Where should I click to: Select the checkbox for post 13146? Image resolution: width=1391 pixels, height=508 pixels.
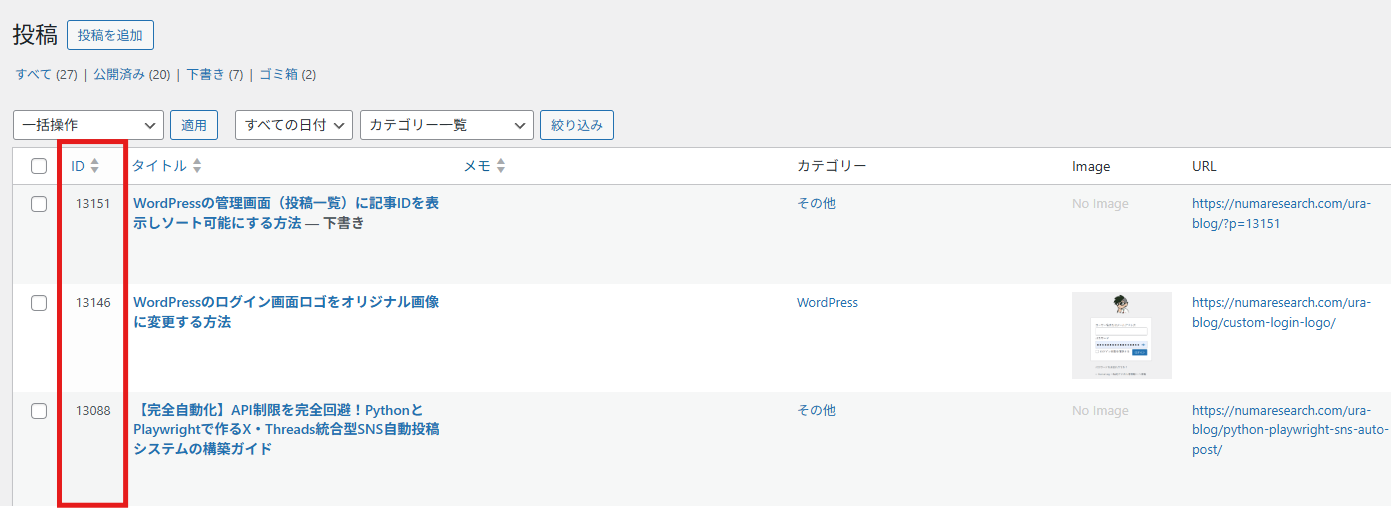coord(39,303)
